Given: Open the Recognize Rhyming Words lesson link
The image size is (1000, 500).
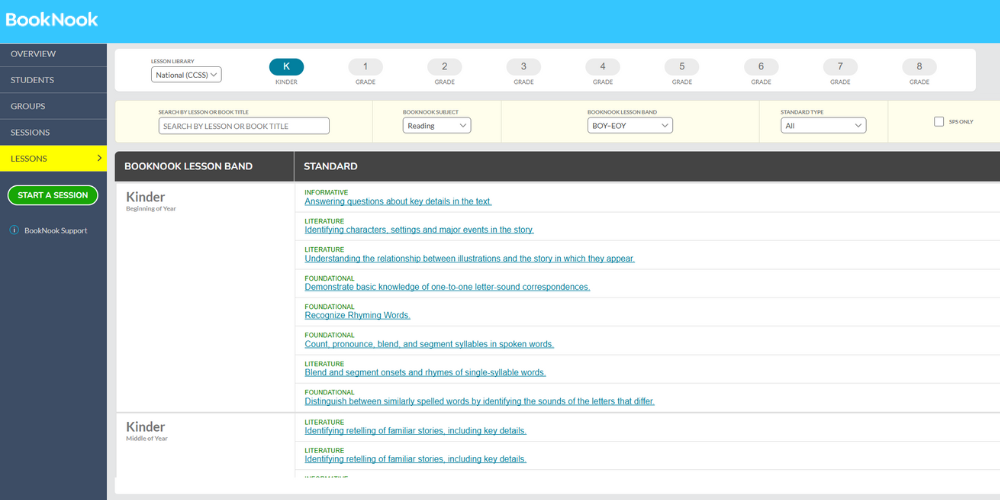Looking at the screenshot, I should tap(357, 316).
